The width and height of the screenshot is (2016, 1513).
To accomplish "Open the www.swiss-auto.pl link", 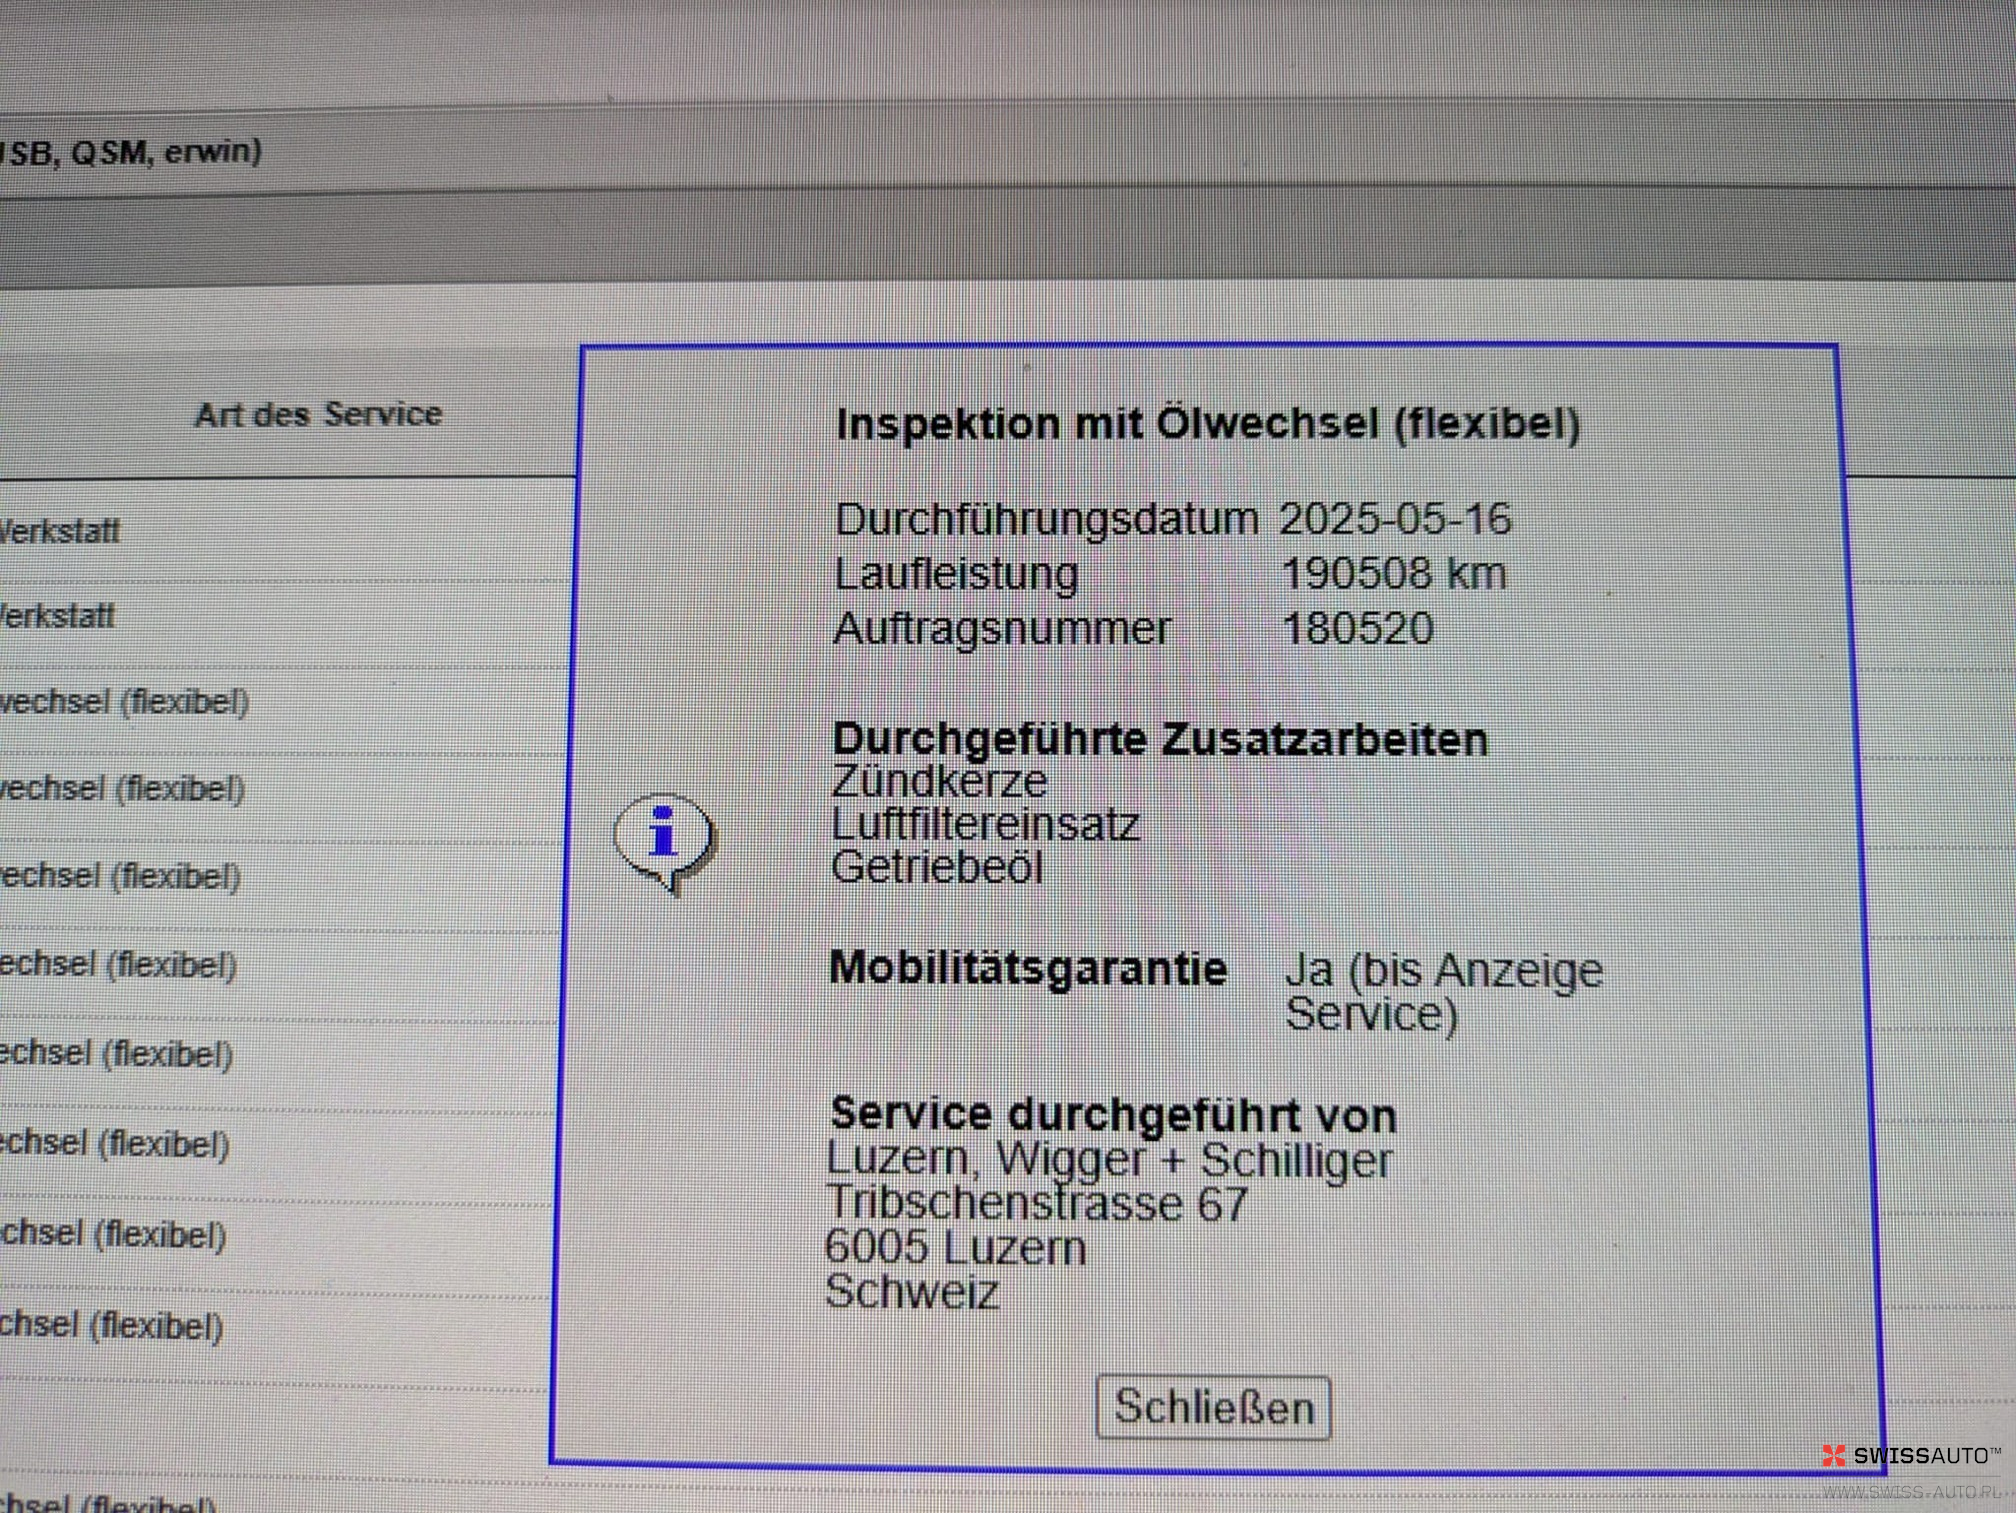I will coord(1911,1492).
